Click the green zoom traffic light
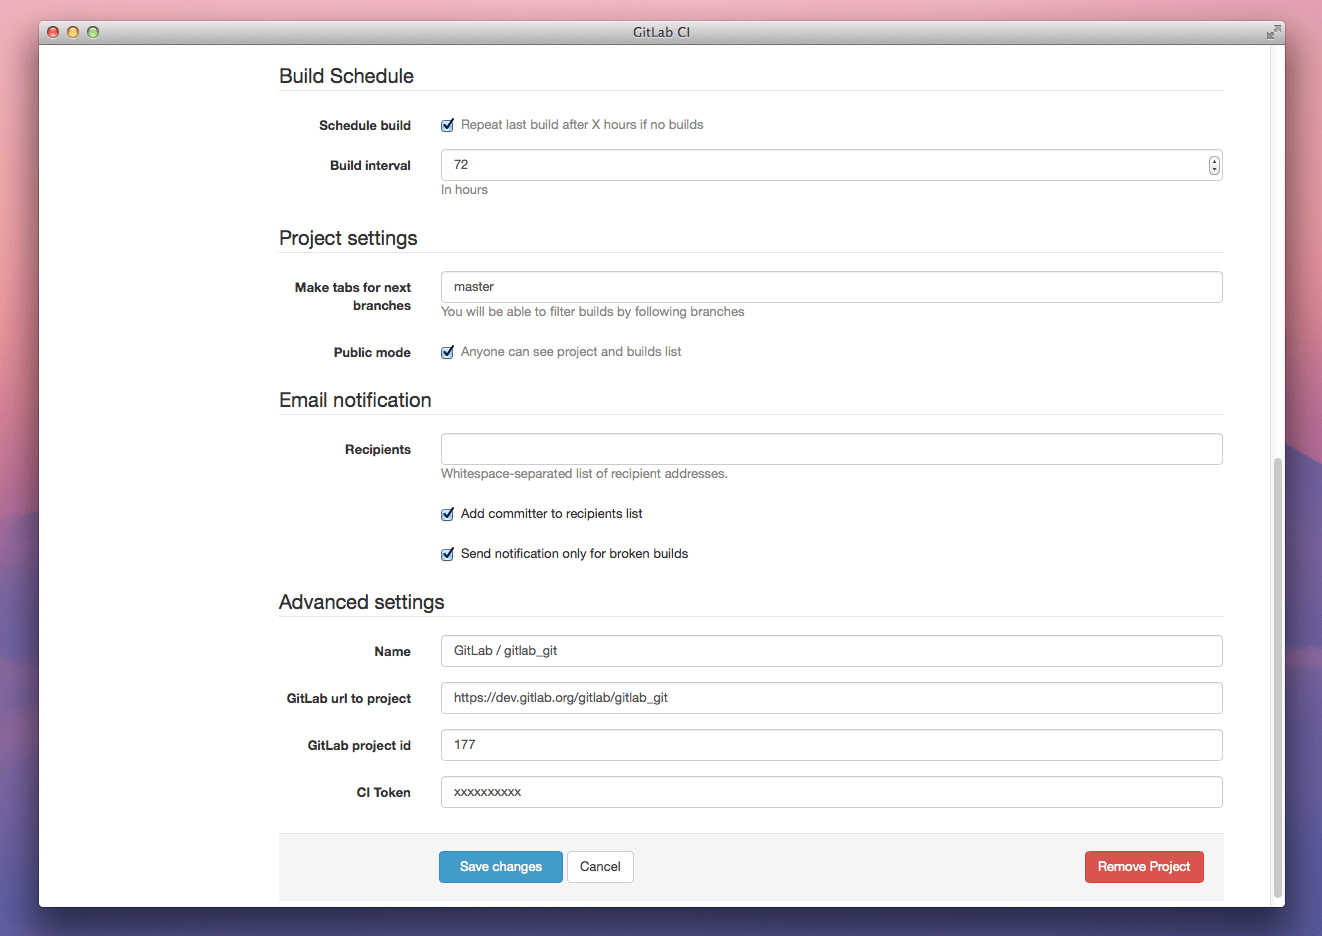Screen dimensions: 1322x936 coord(92,31)
